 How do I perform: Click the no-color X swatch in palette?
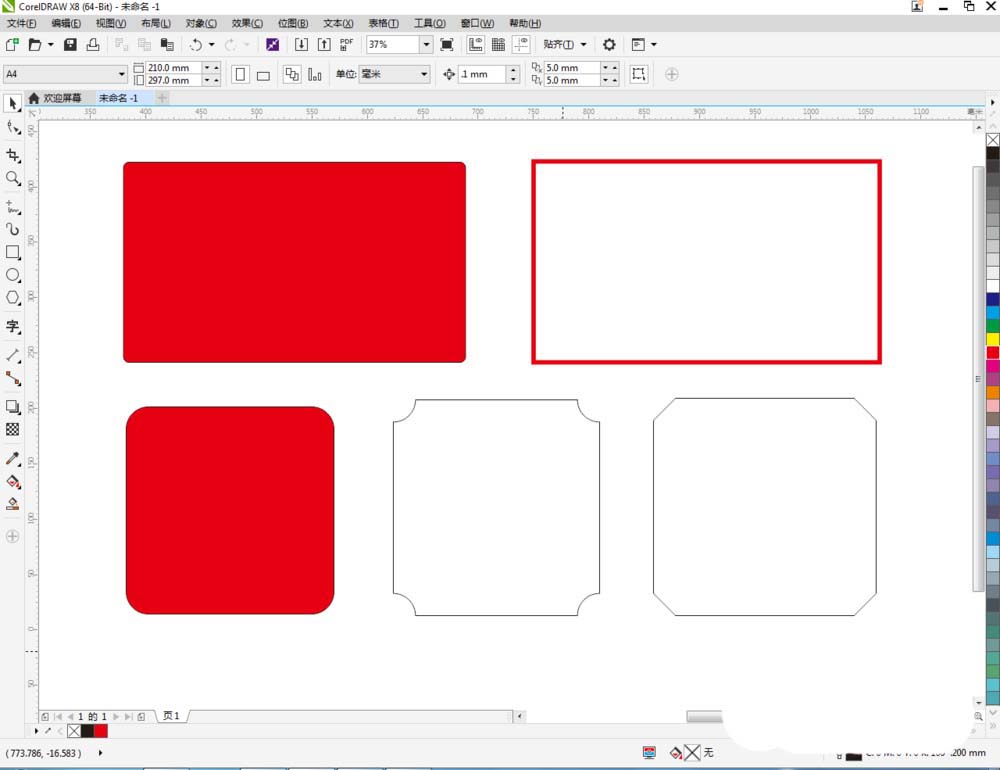pos(993,140)
